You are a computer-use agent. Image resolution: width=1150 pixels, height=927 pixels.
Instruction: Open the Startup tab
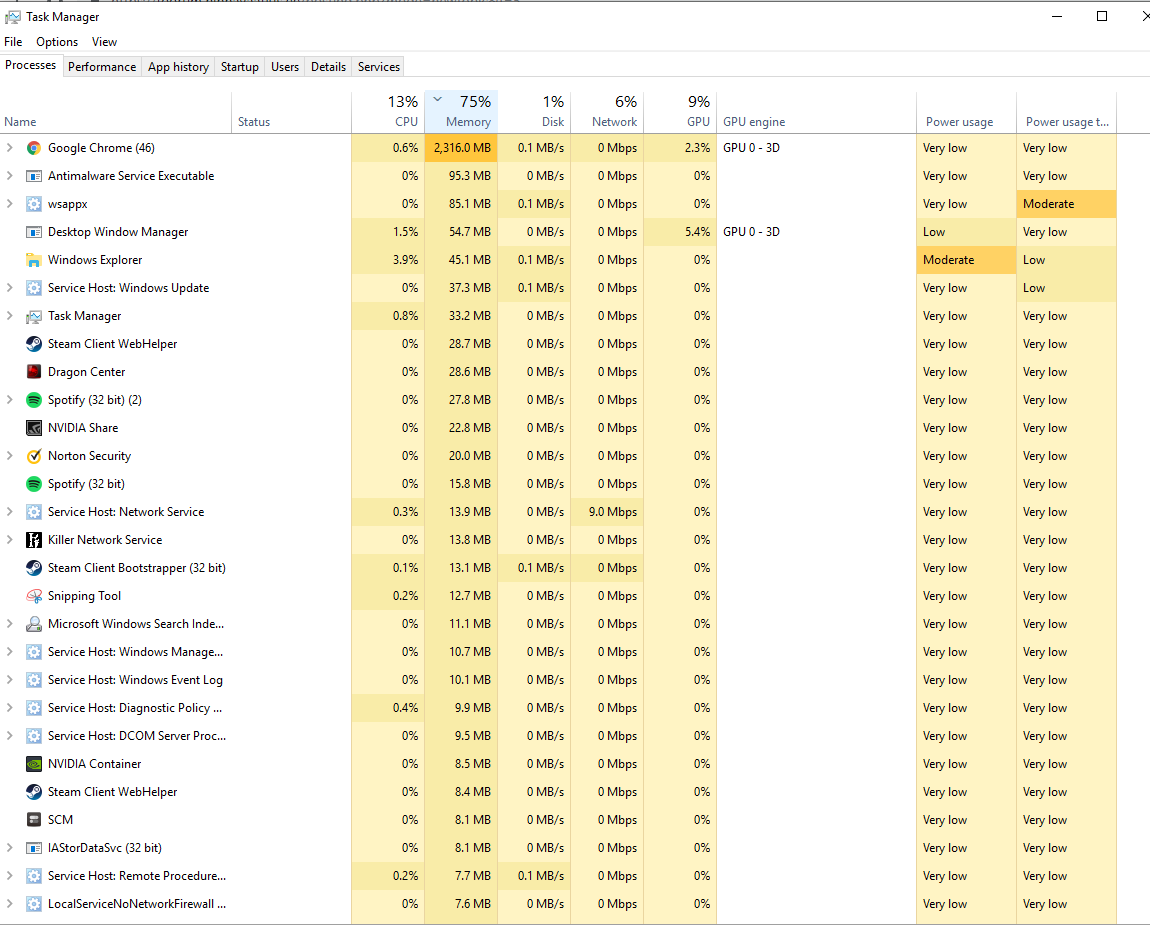(240, 67)
